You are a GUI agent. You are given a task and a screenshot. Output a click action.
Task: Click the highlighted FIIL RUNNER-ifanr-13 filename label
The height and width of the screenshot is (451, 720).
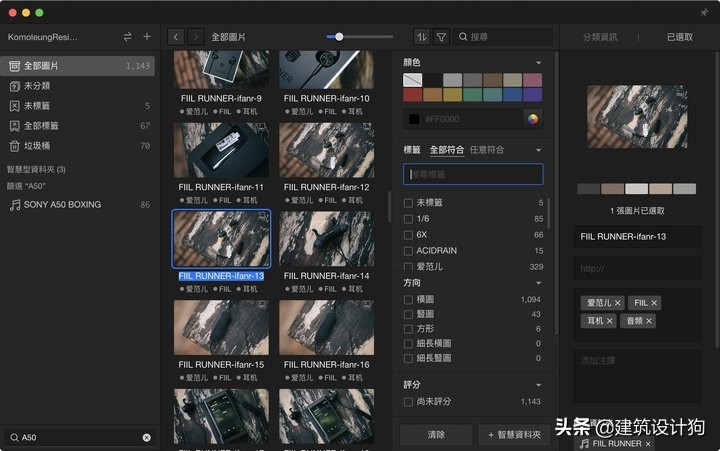point(221,276)
